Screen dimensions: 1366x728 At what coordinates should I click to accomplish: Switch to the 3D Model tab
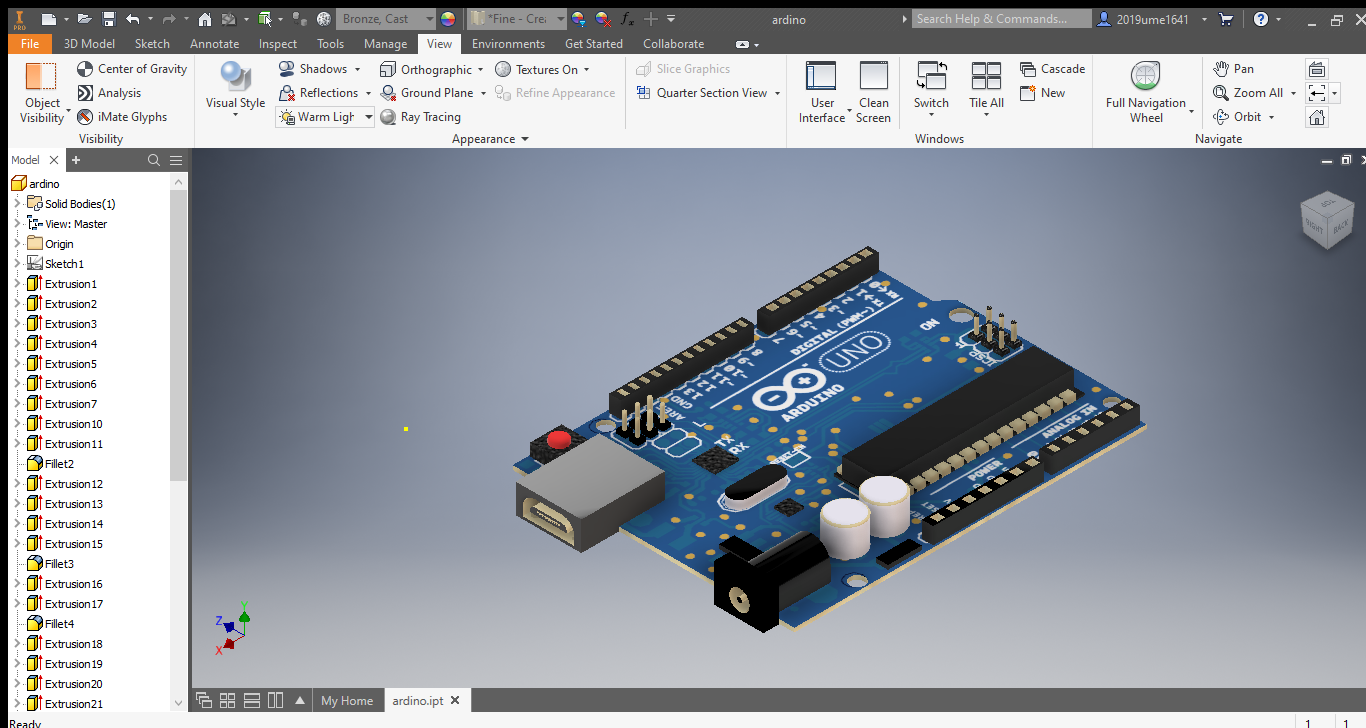(x=89, y=44)
